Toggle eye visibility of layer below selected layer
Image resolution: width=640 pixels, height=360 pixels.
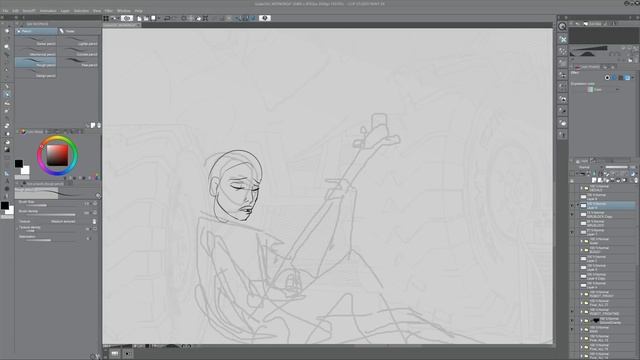pyautogui.click(x=572, y=214)
